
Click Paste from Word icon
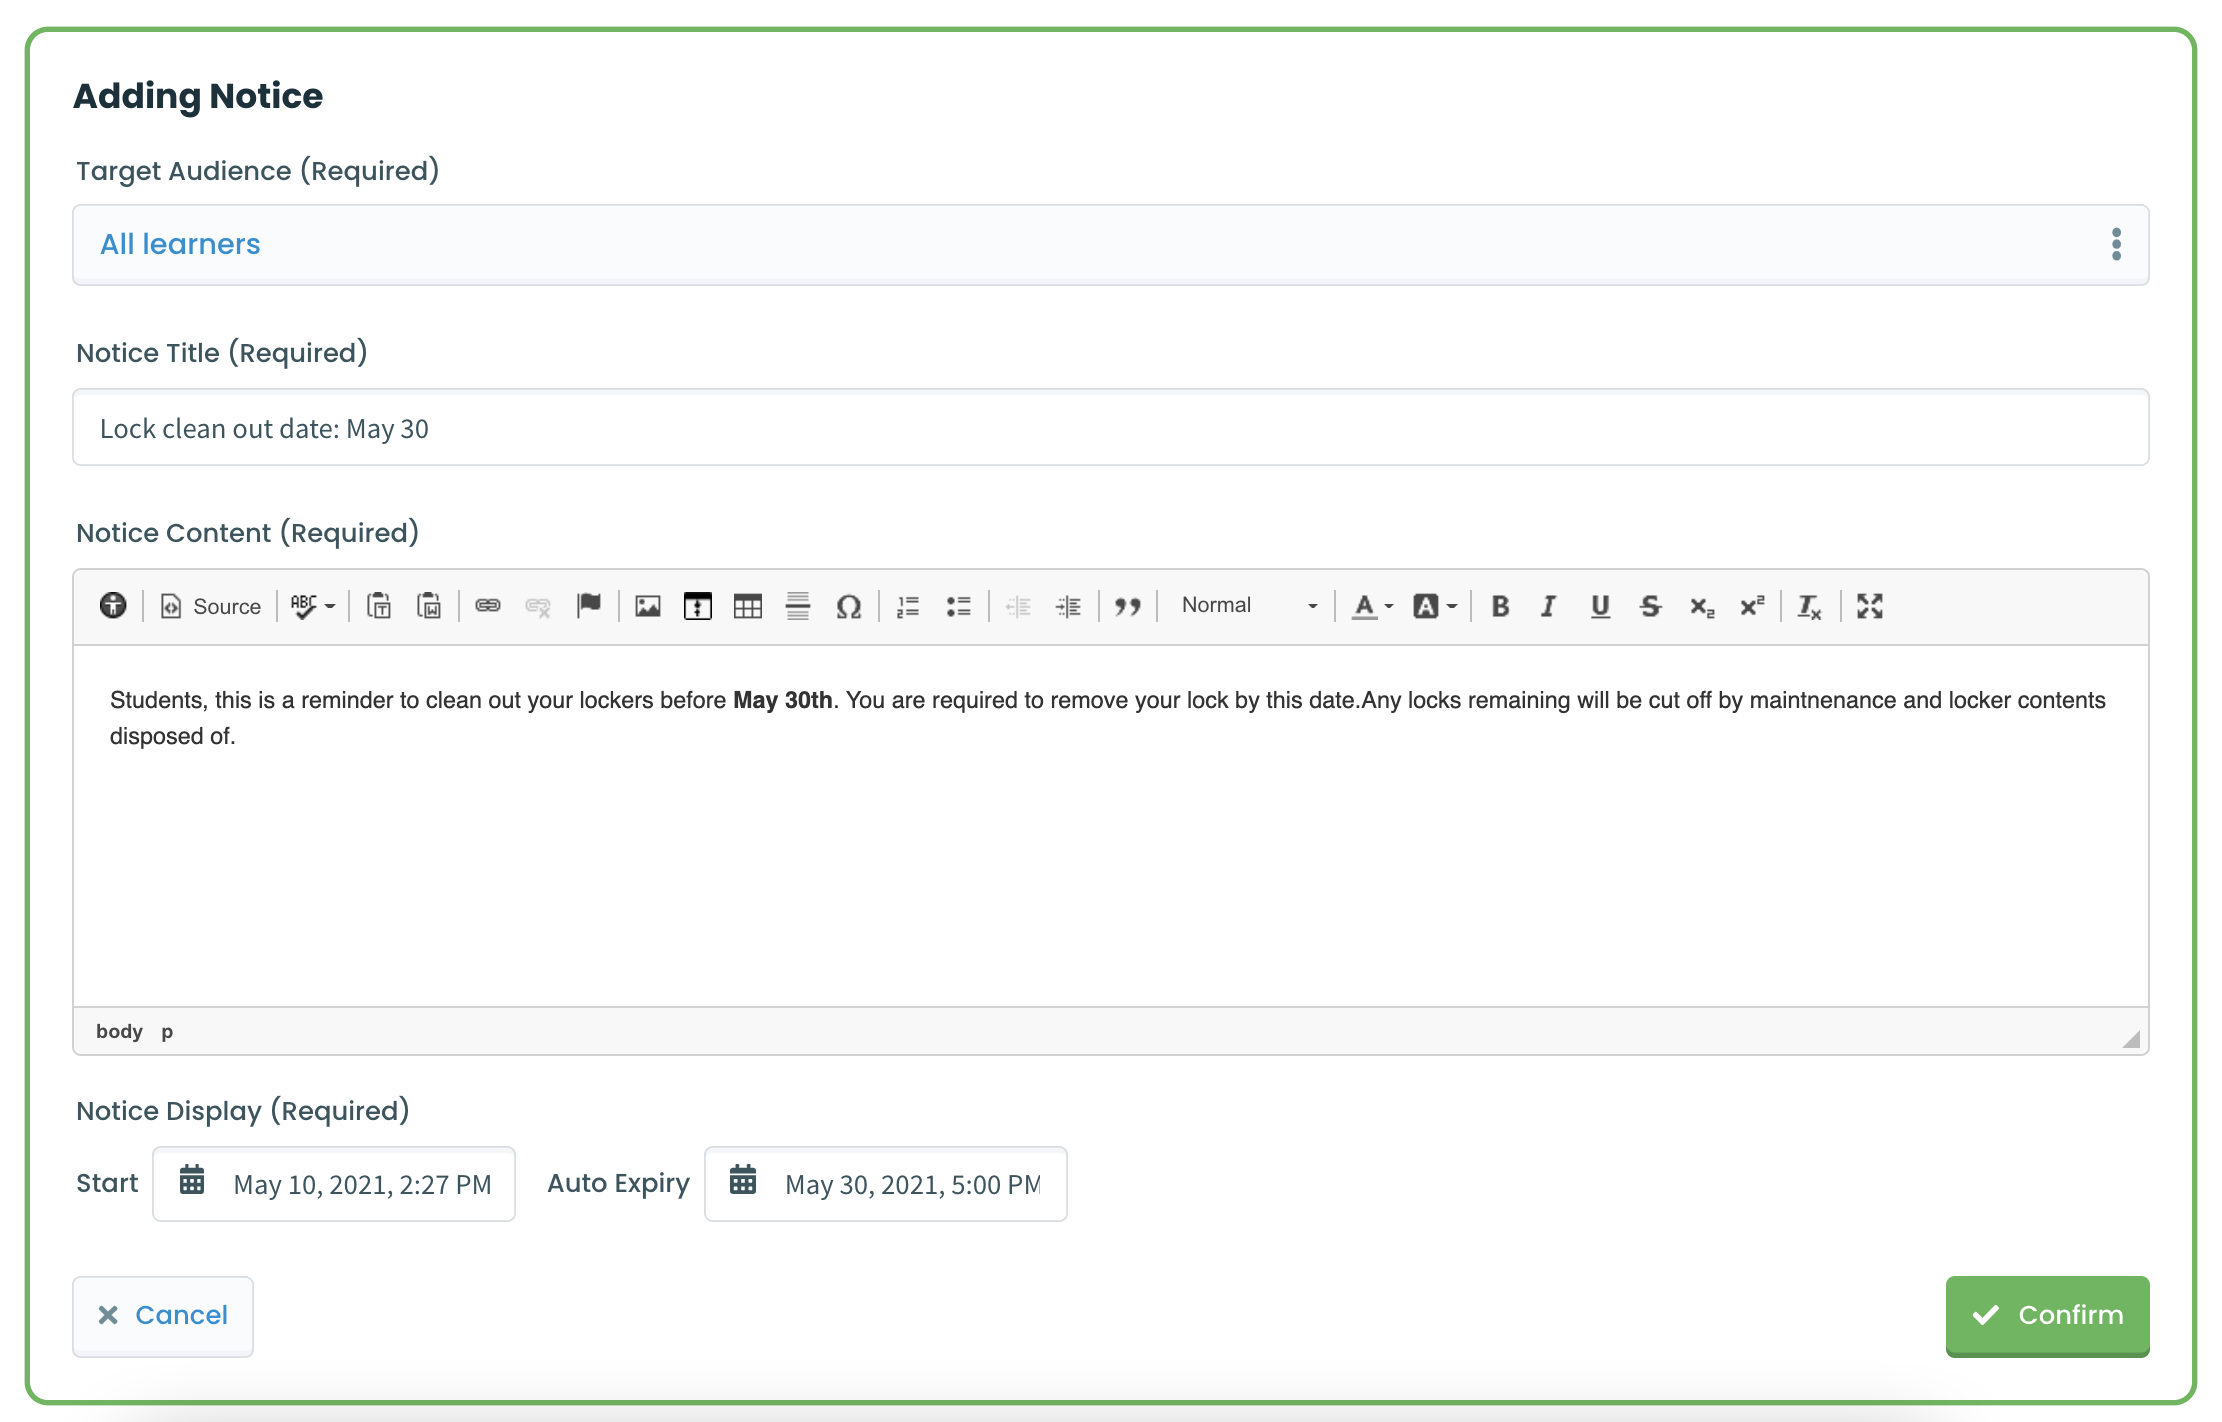point(429,606)
